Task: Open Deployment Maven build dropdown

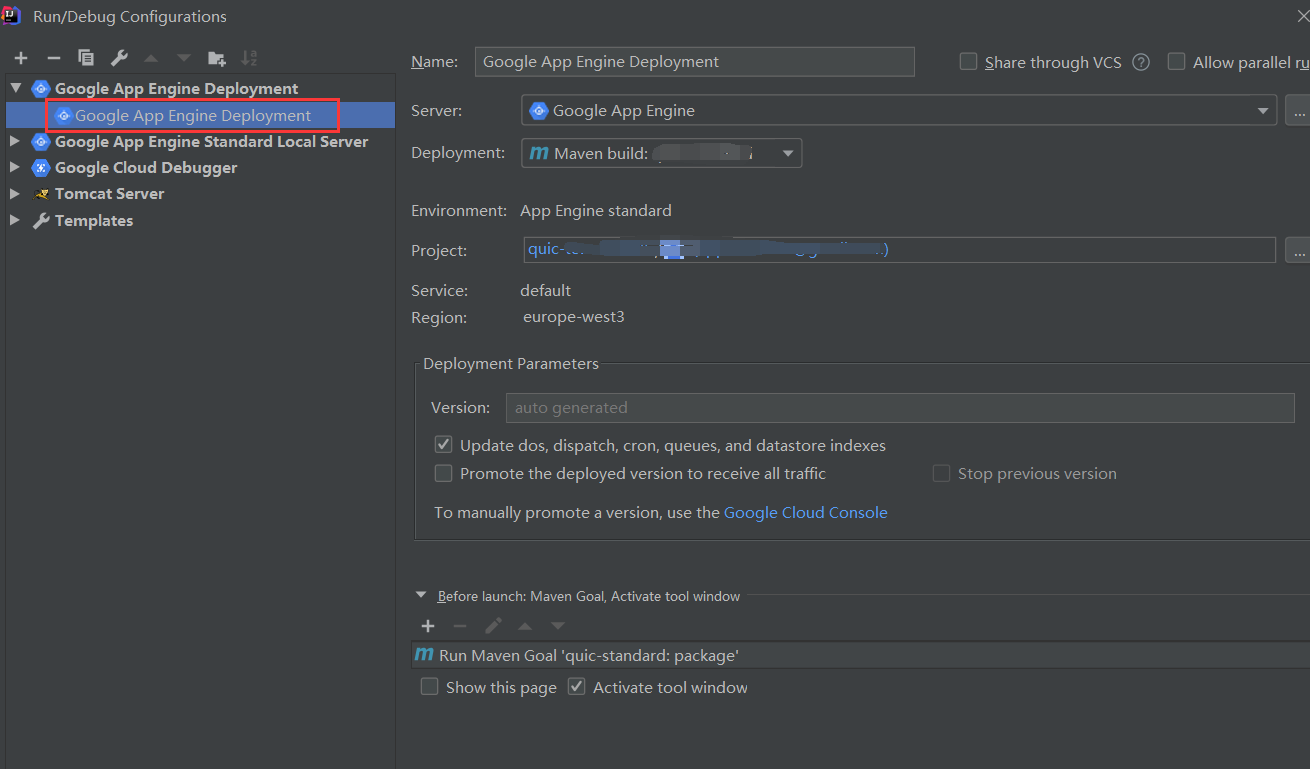Action: pos(661,153)
